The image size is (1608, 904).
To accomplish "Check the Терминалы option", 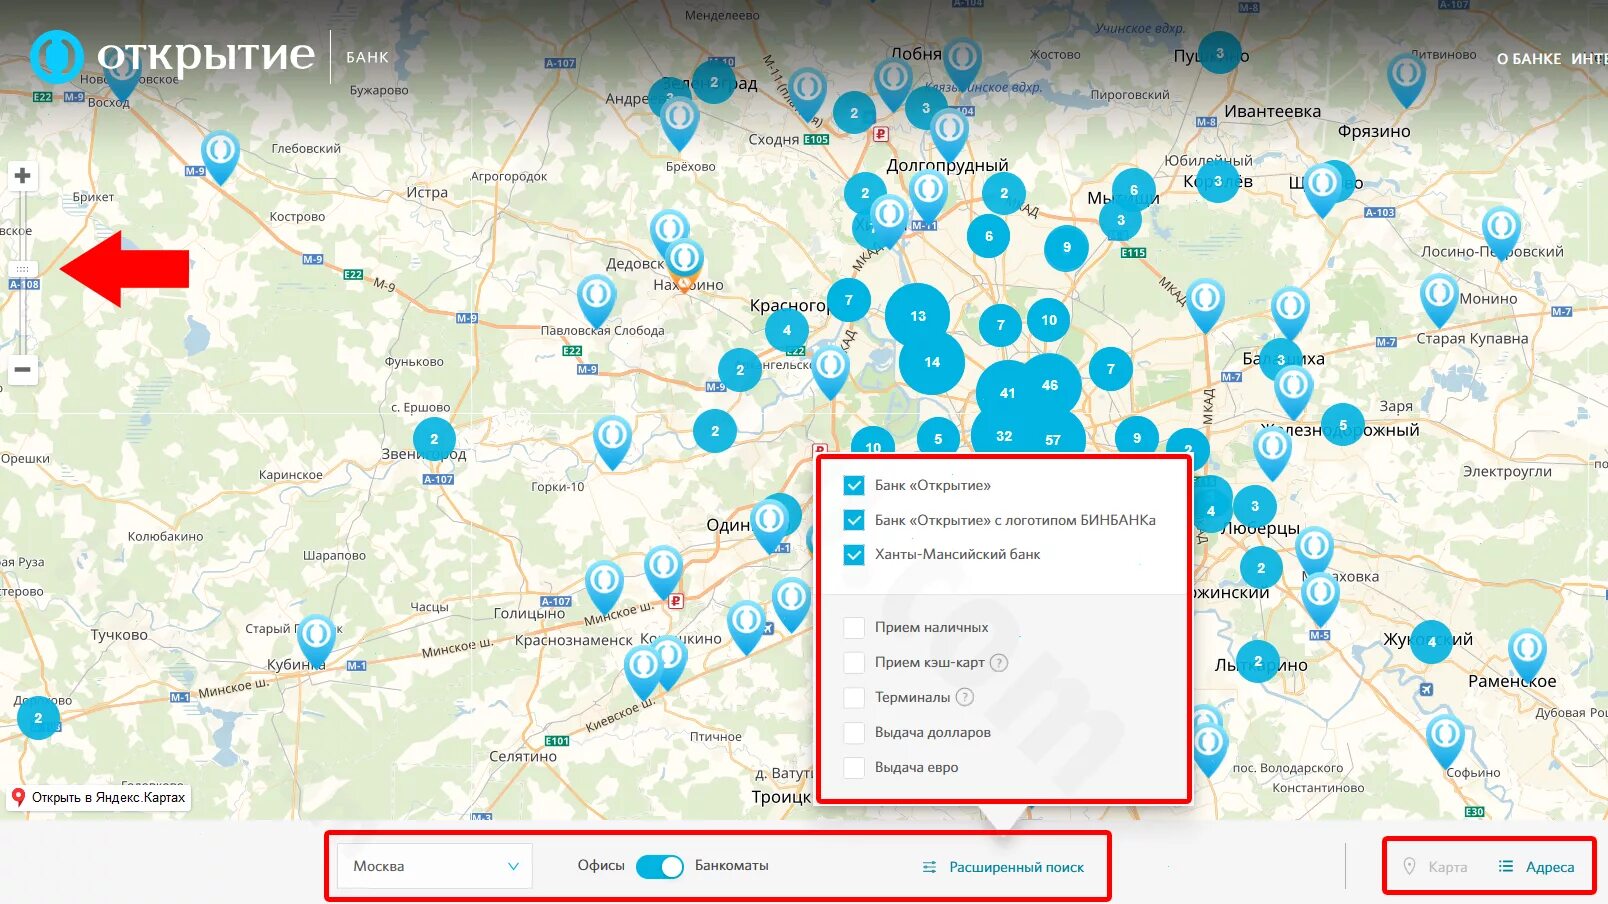I will coord(854,697).
